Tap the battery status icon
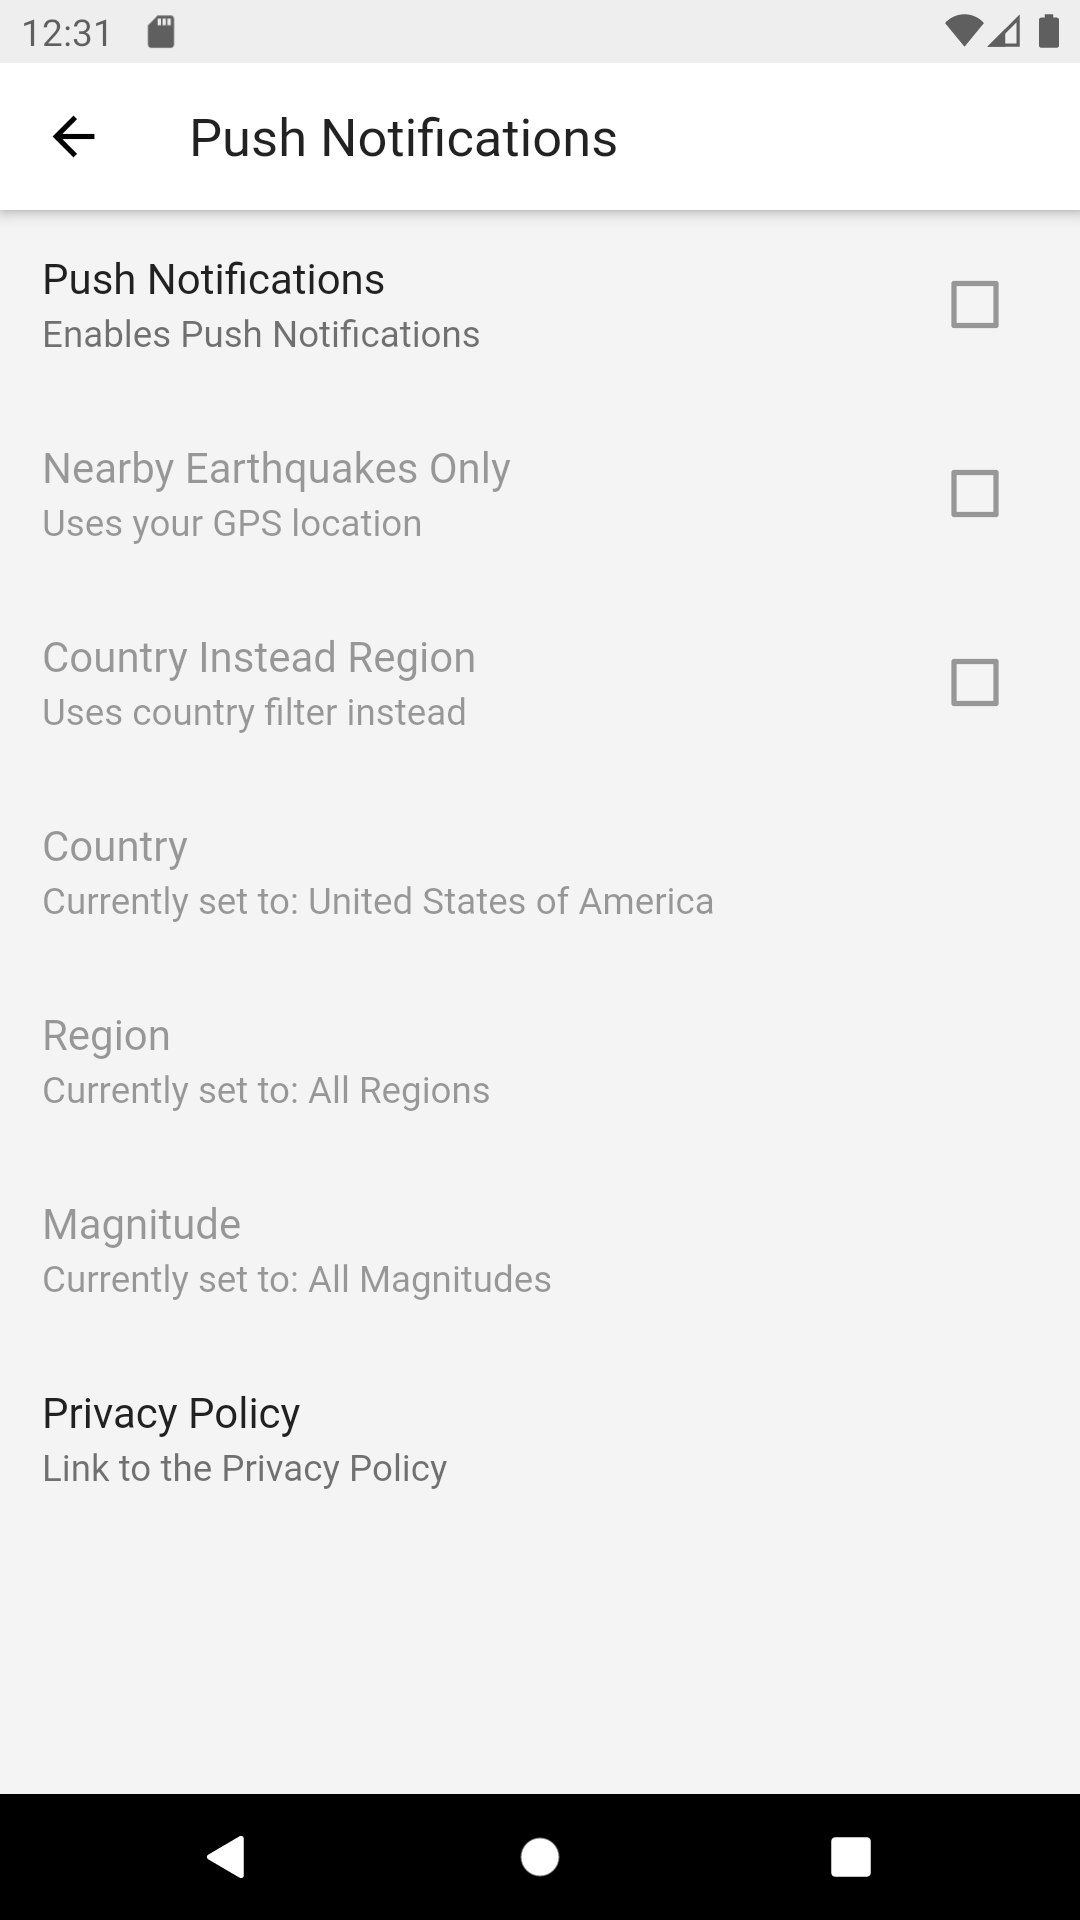 [1048, 32]
